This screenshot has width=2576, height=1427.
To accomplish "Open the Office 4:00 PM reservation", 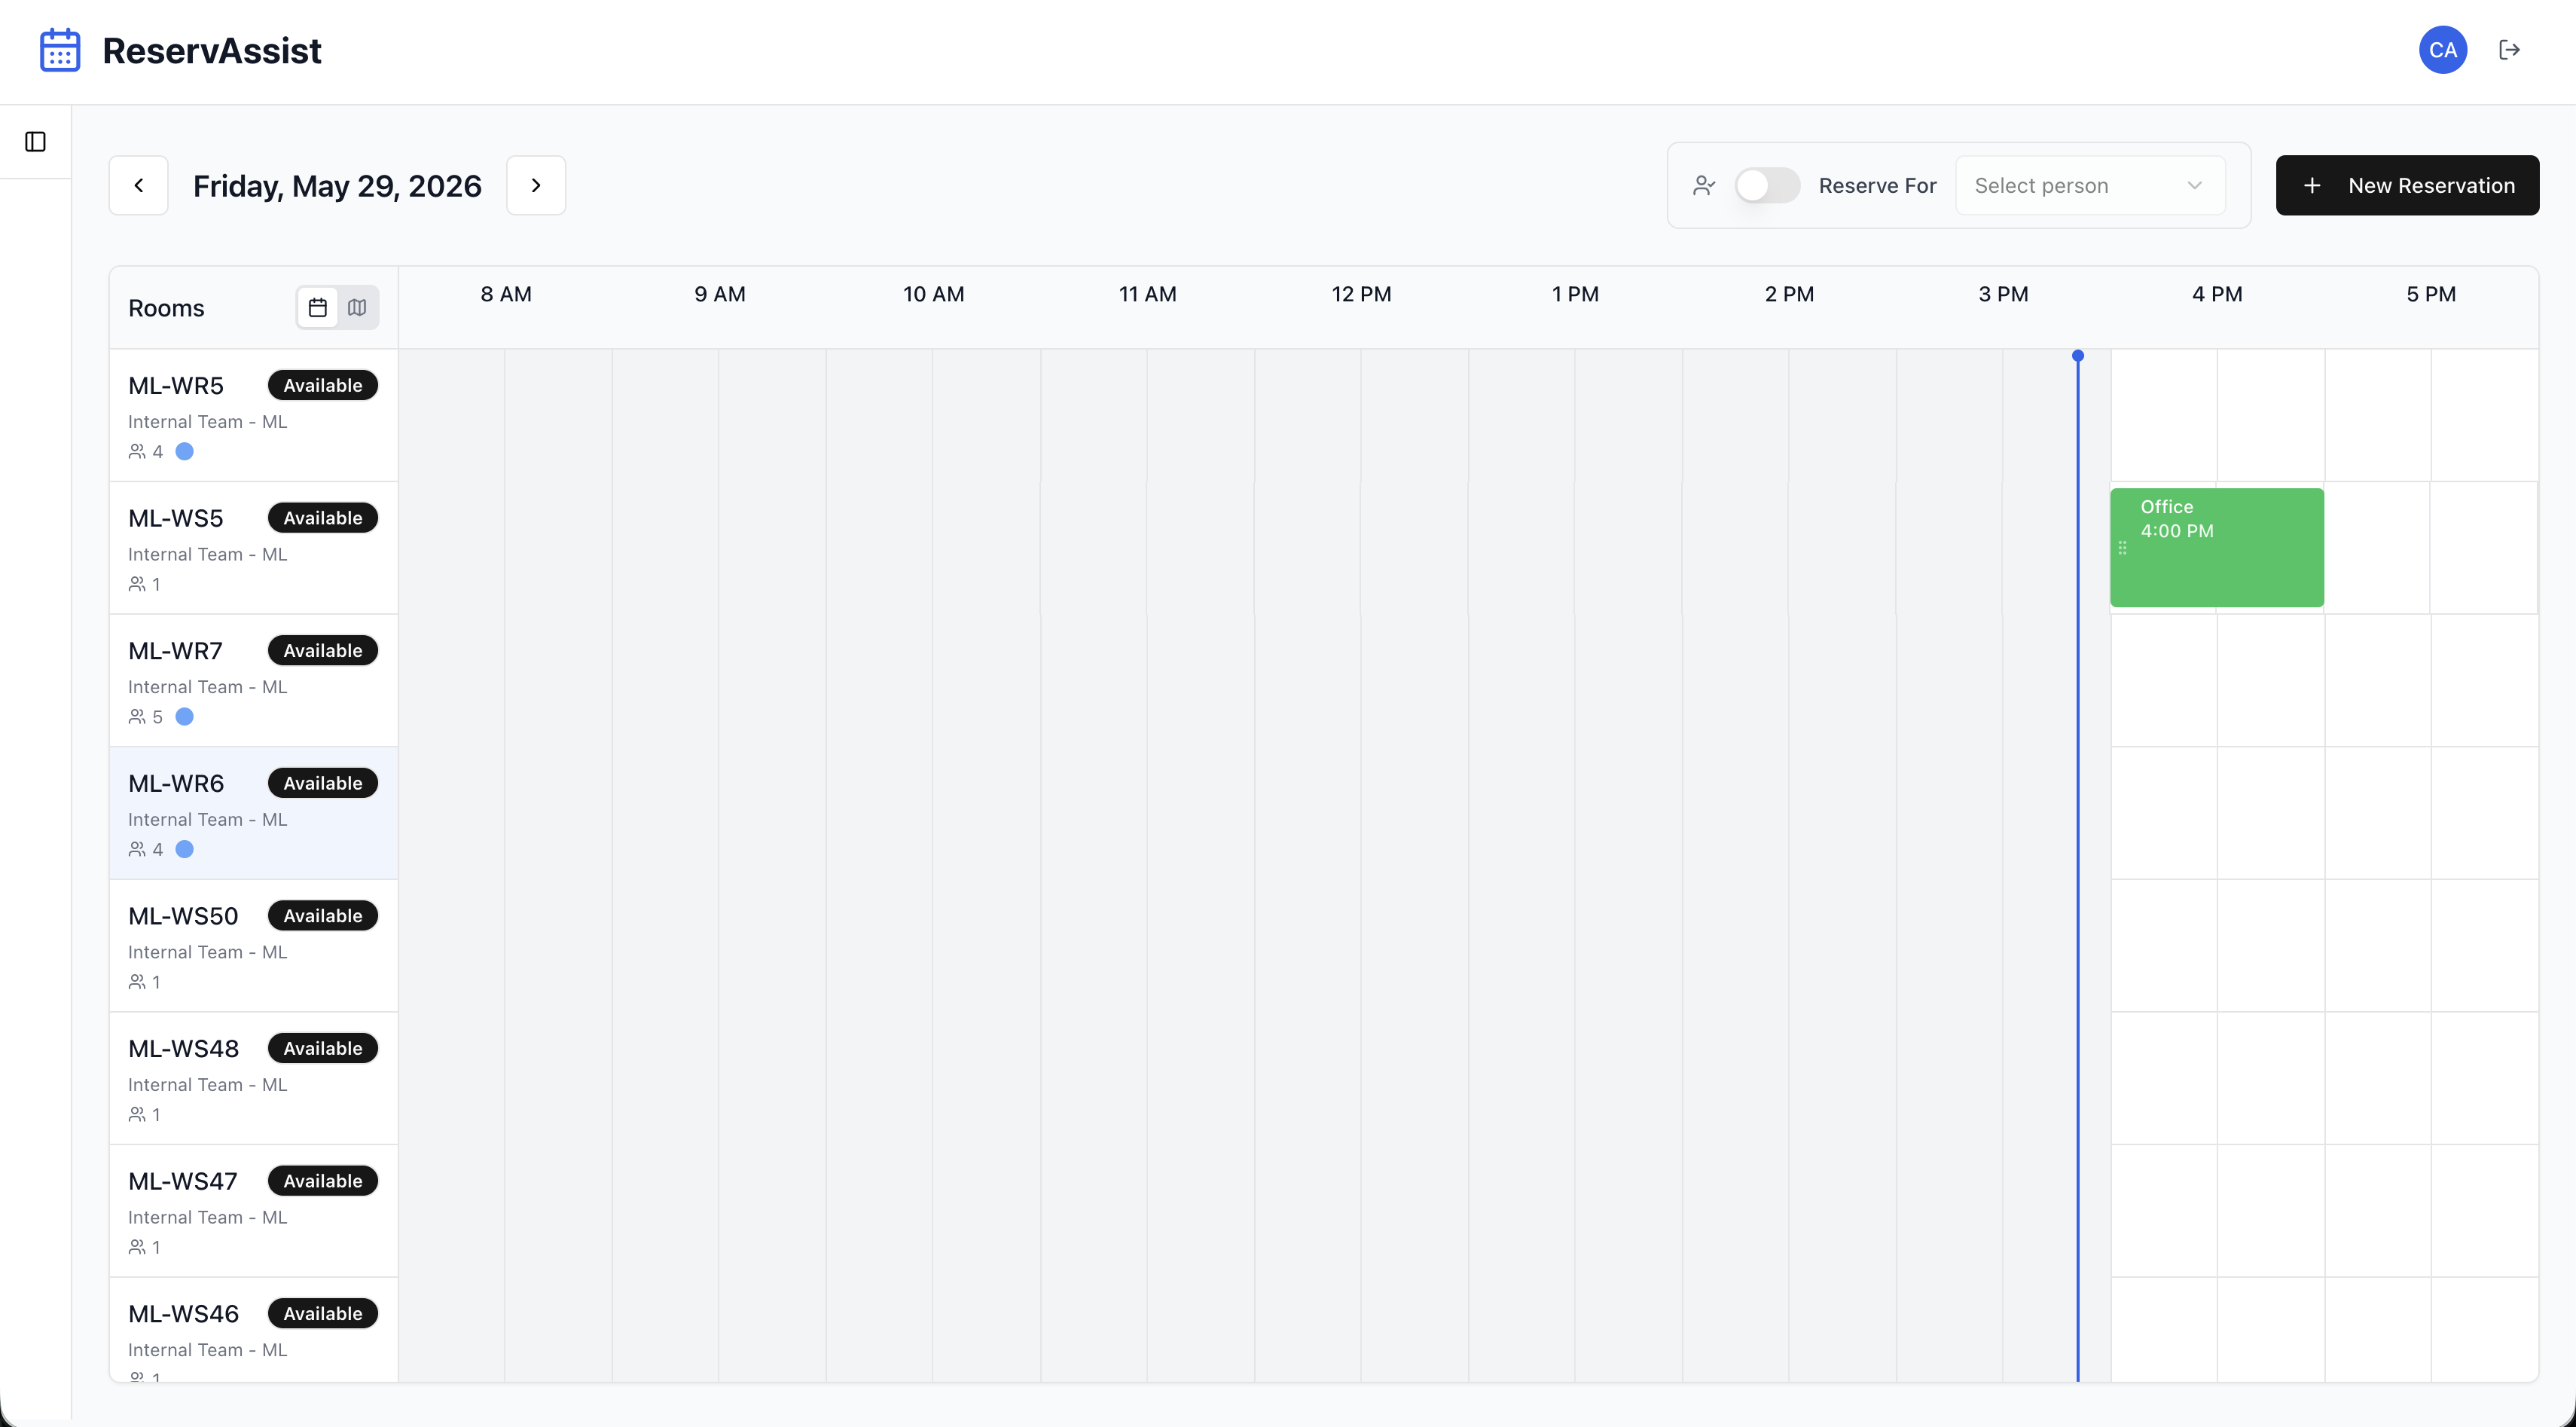I will [x=2217, y=547].
